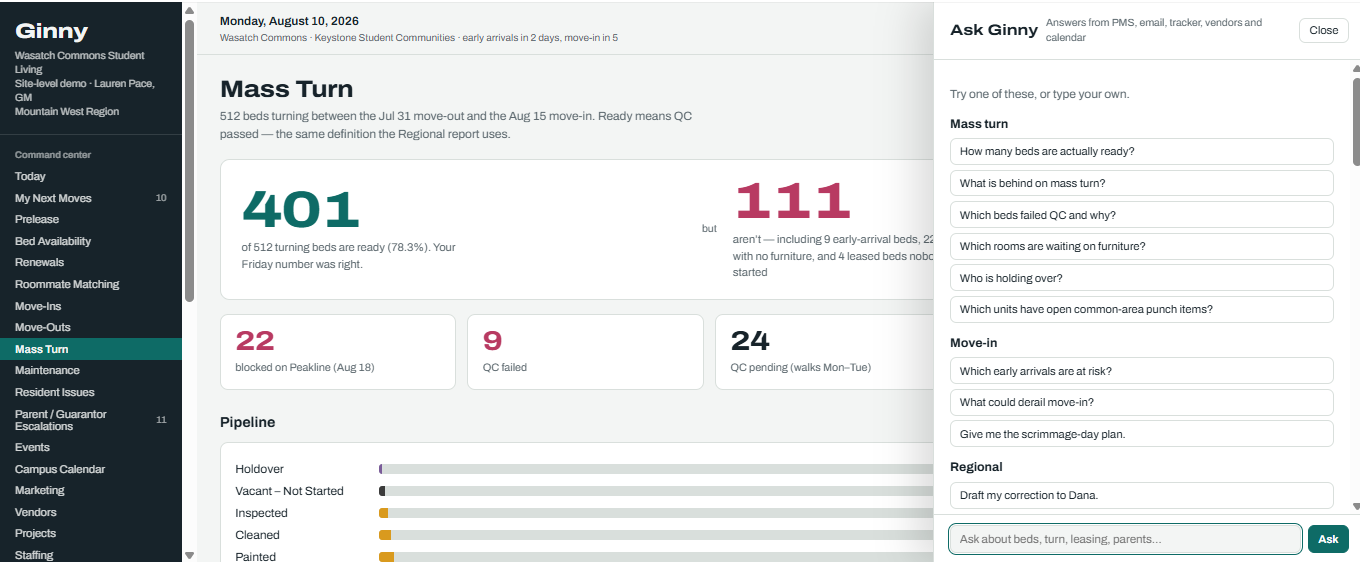Click the Regional suggestions heading
The width and height of the screenshot is (1360, 562).
tap(976, 467)
